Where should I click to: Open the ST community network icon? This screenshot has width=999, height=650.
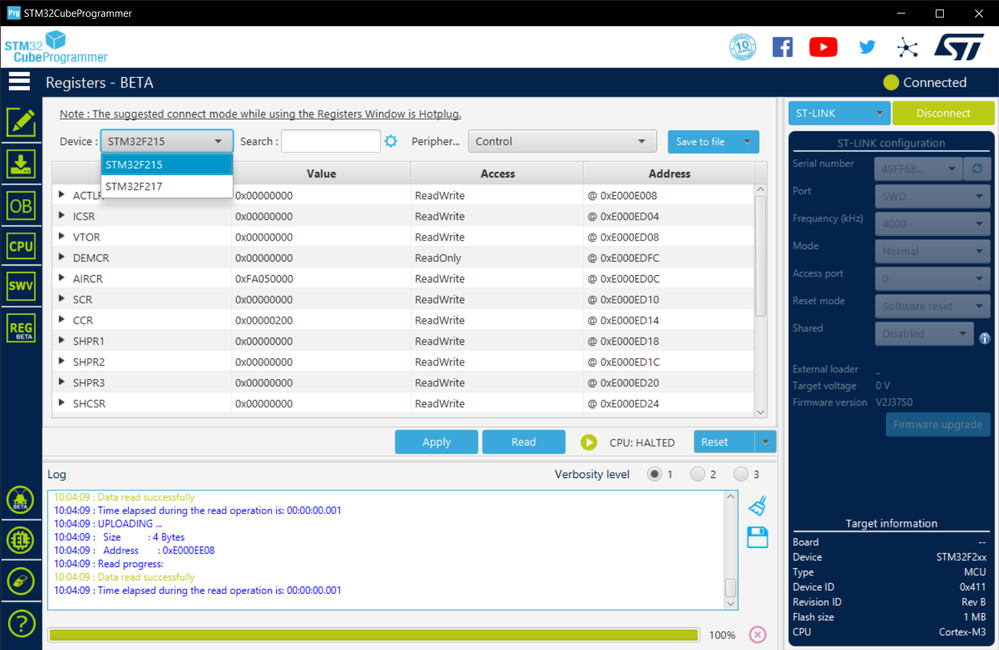pos(907,47)
